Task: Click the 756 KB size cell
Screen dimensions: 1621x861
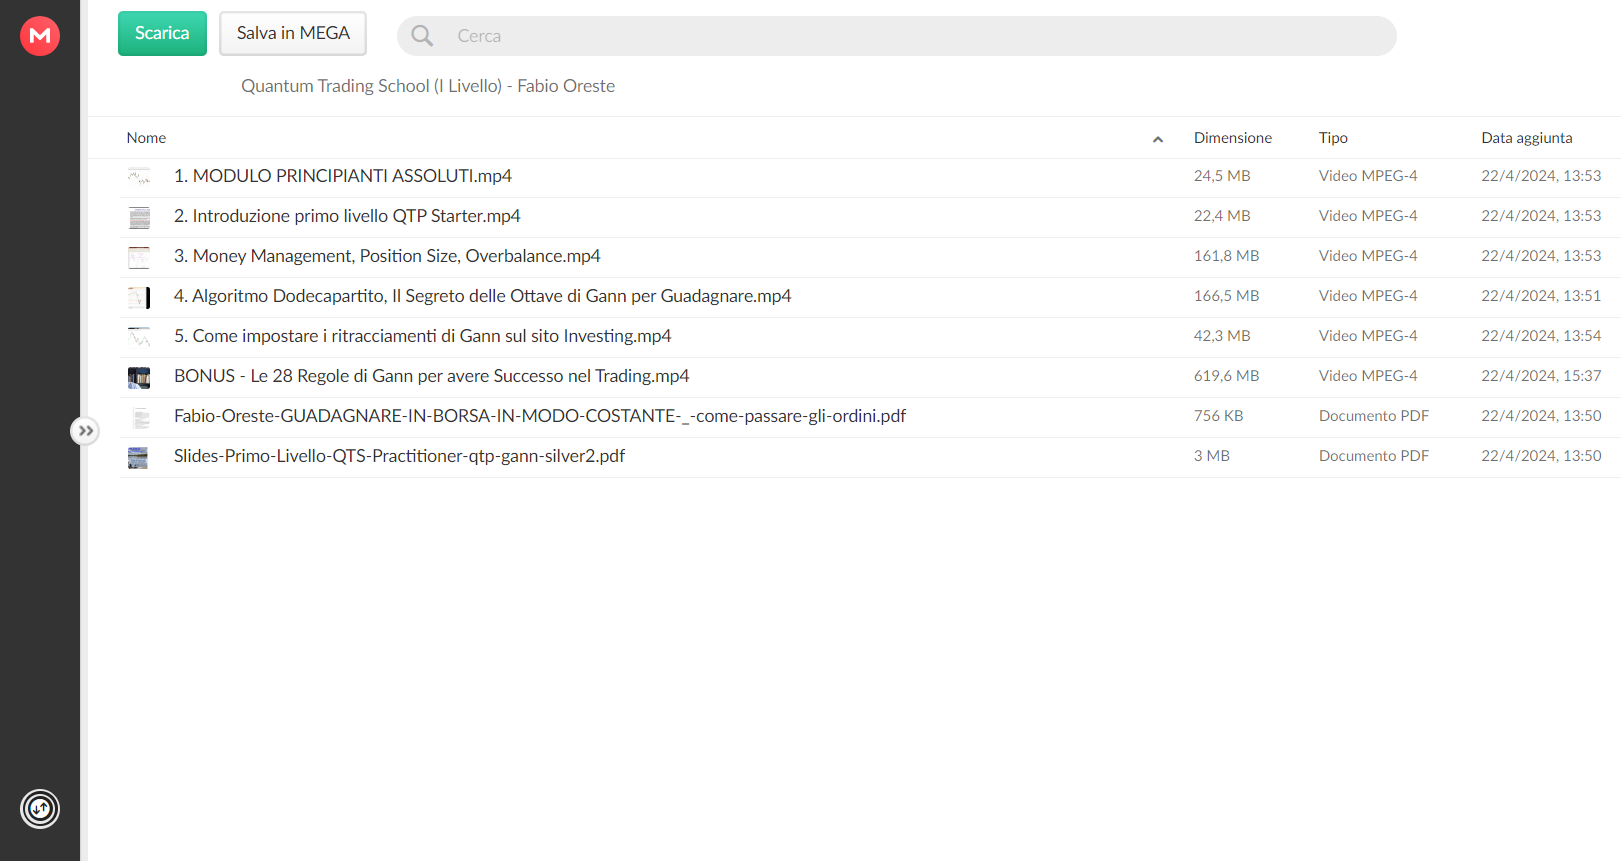Action: [1218, 416]
